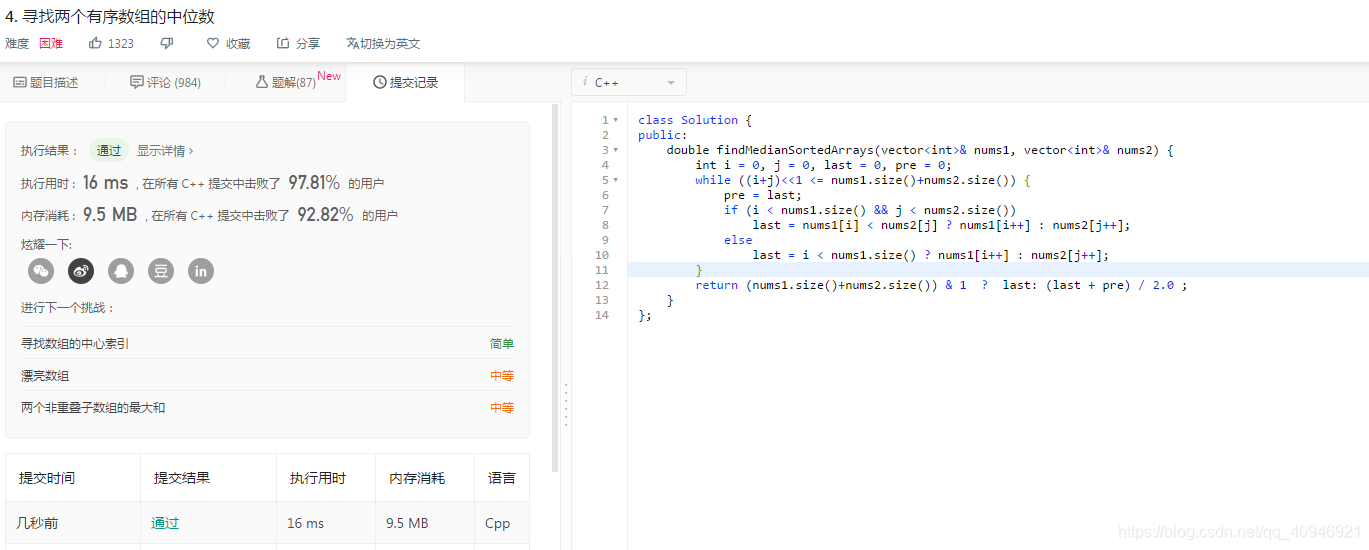Share result via Weibo icon

(81, 270)
